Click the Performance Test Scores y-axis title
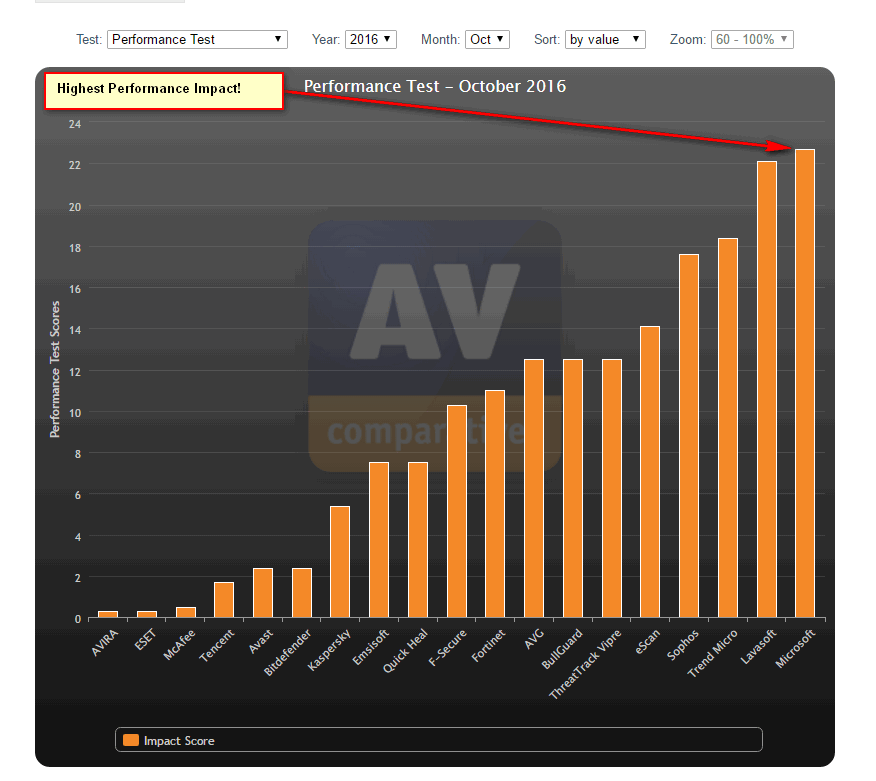 [54, 369]
